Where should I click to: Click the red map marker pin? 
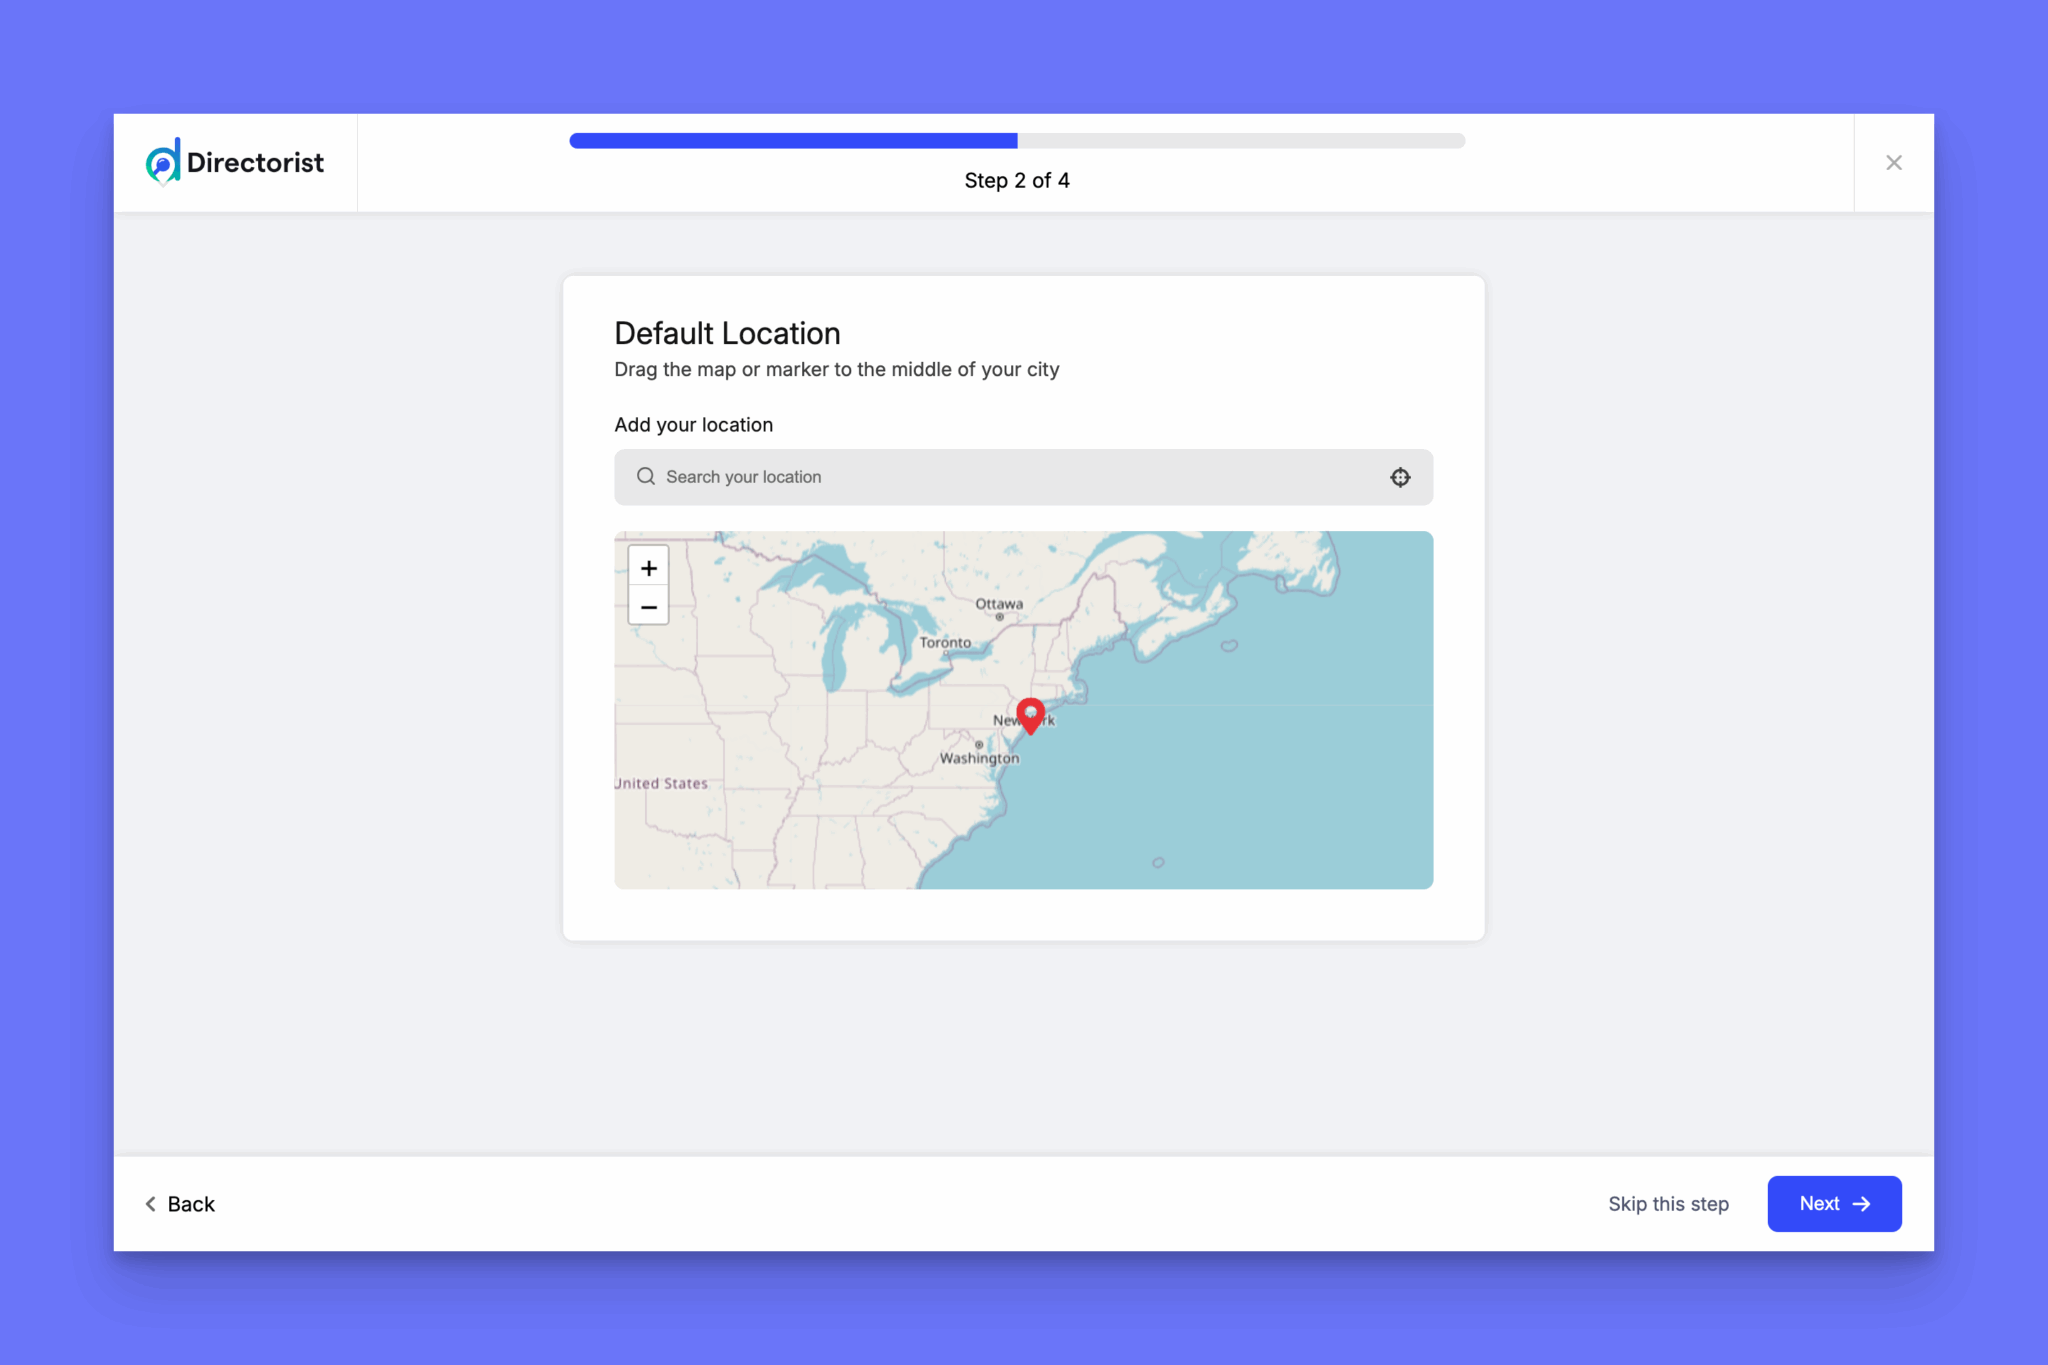tap(1030, 714)
